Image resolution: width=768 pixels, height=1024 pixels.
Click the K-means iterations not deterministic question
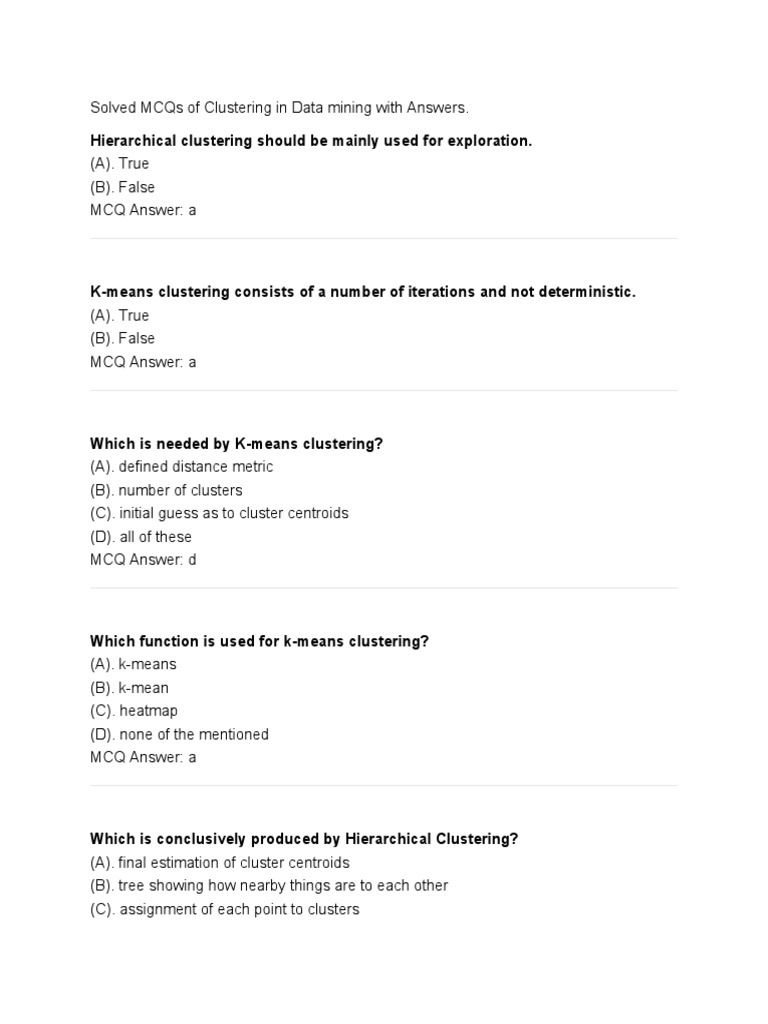(363, 292)
